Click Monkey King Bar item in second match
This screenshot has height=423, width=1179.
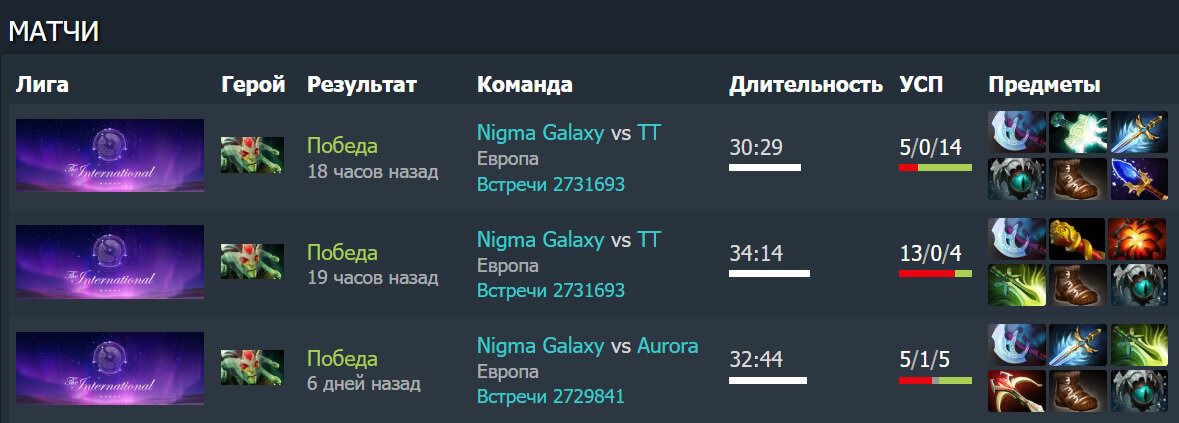tap(1077, 239)
